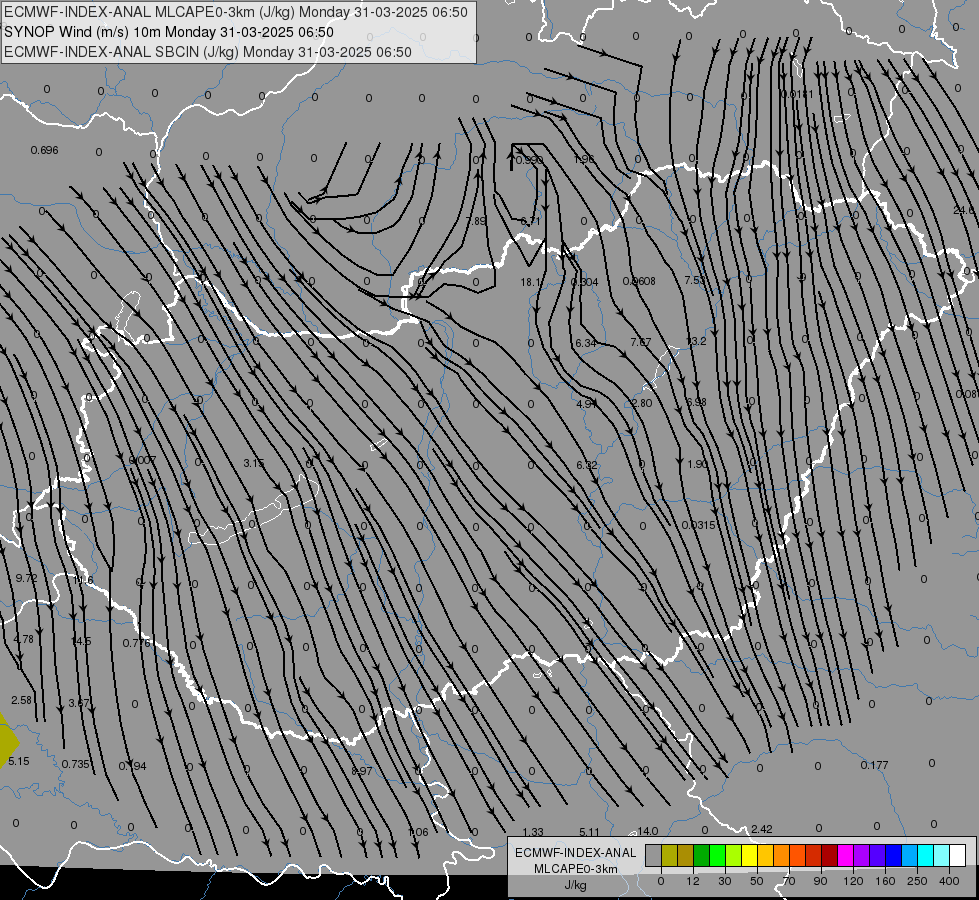Click the map value 14.5

[x=81, y=641]
